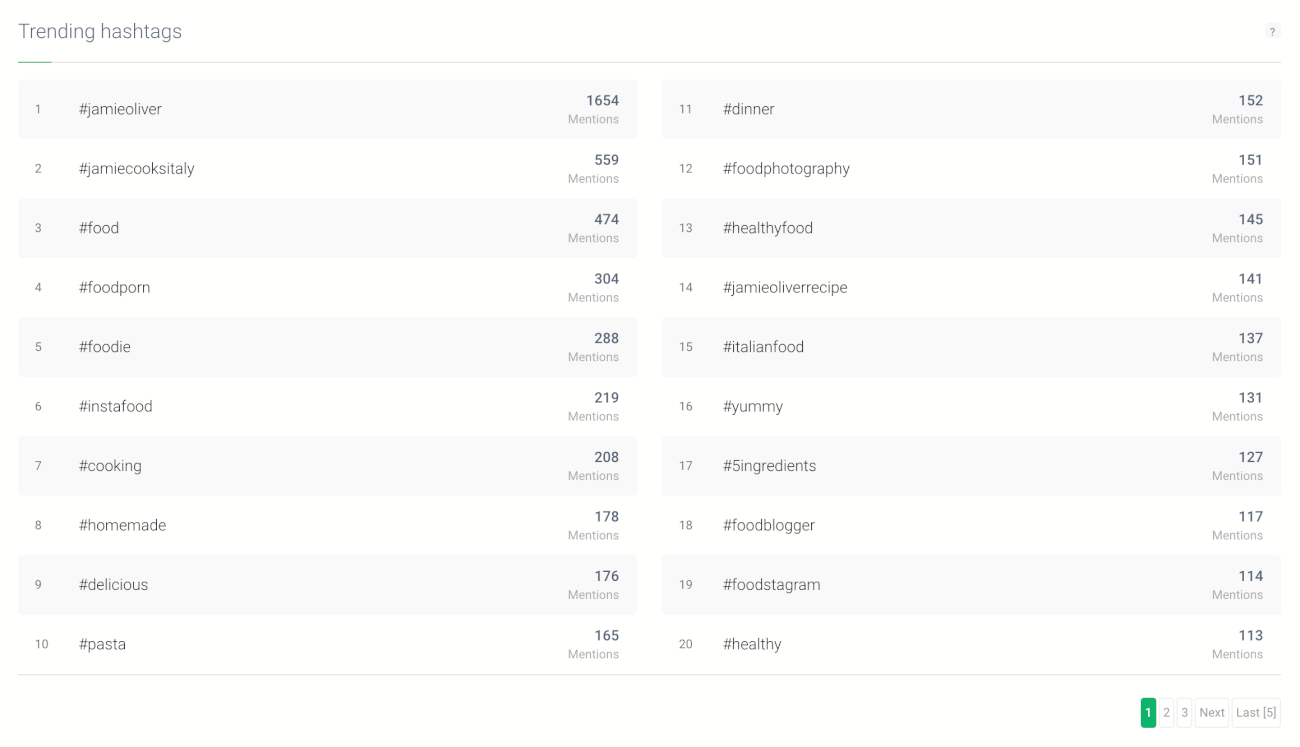The height and width of the screenshot is (747, 1300).
Task: Open the #healthy hashtag
Action: pos(752,645)
